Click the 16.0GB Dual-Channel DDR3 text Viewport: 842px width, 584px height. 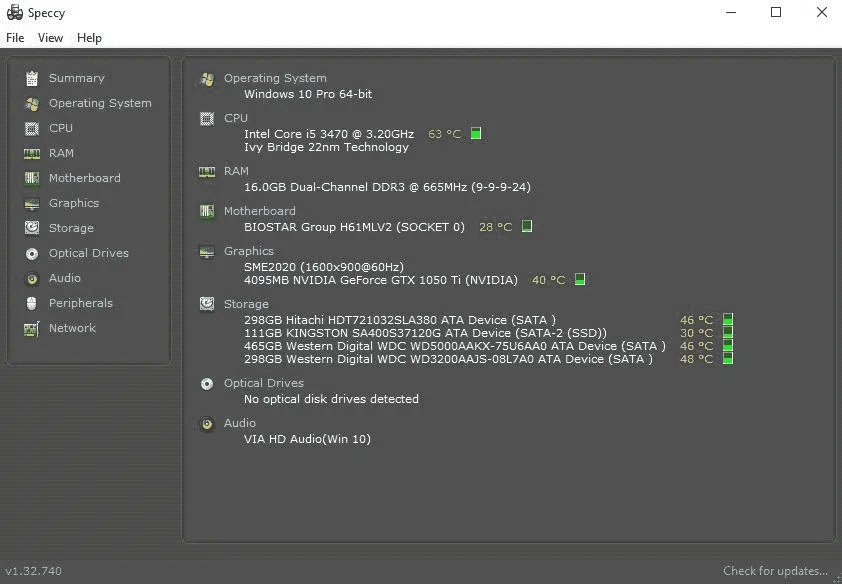pos(387,187)
